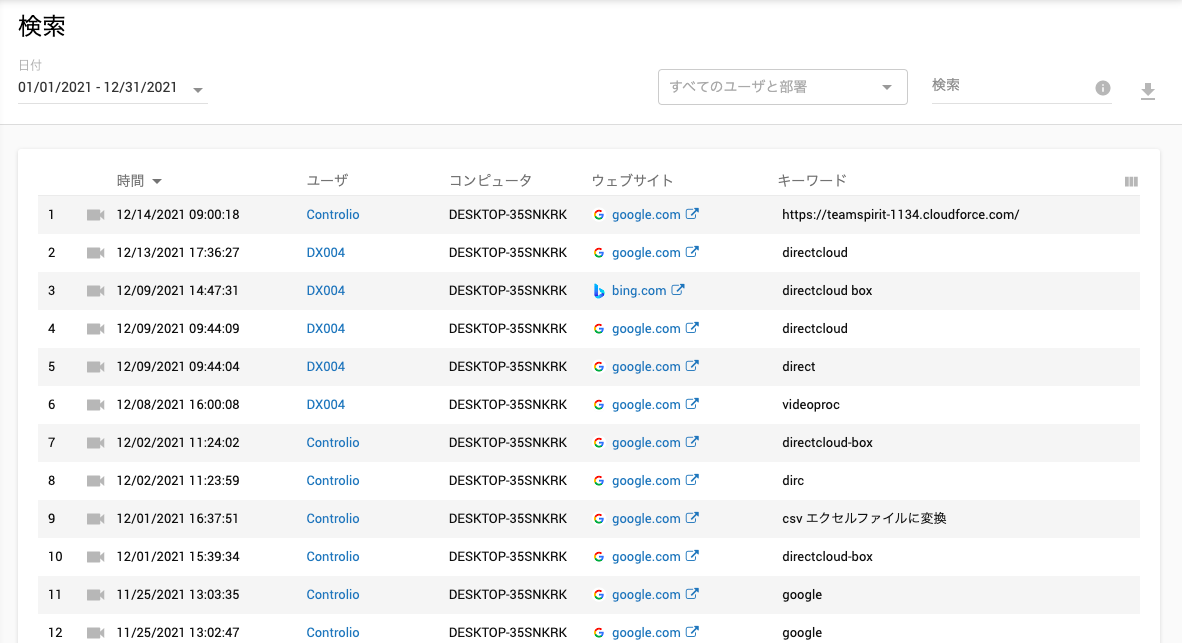Click the download export icon
Screen dimensions: 1182x643
(x=1147, y=90)
